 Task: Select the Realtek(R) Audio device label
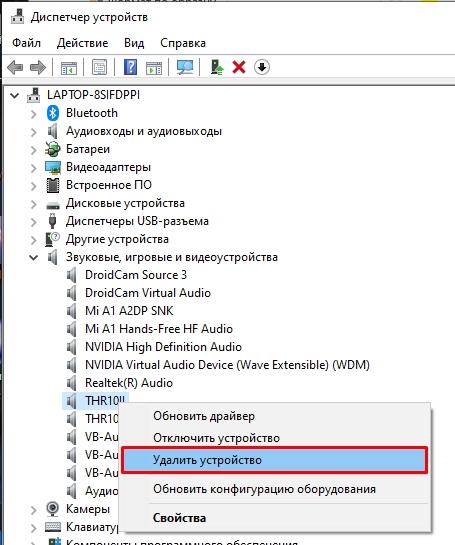pyautogui.click(x=129, y=383)
